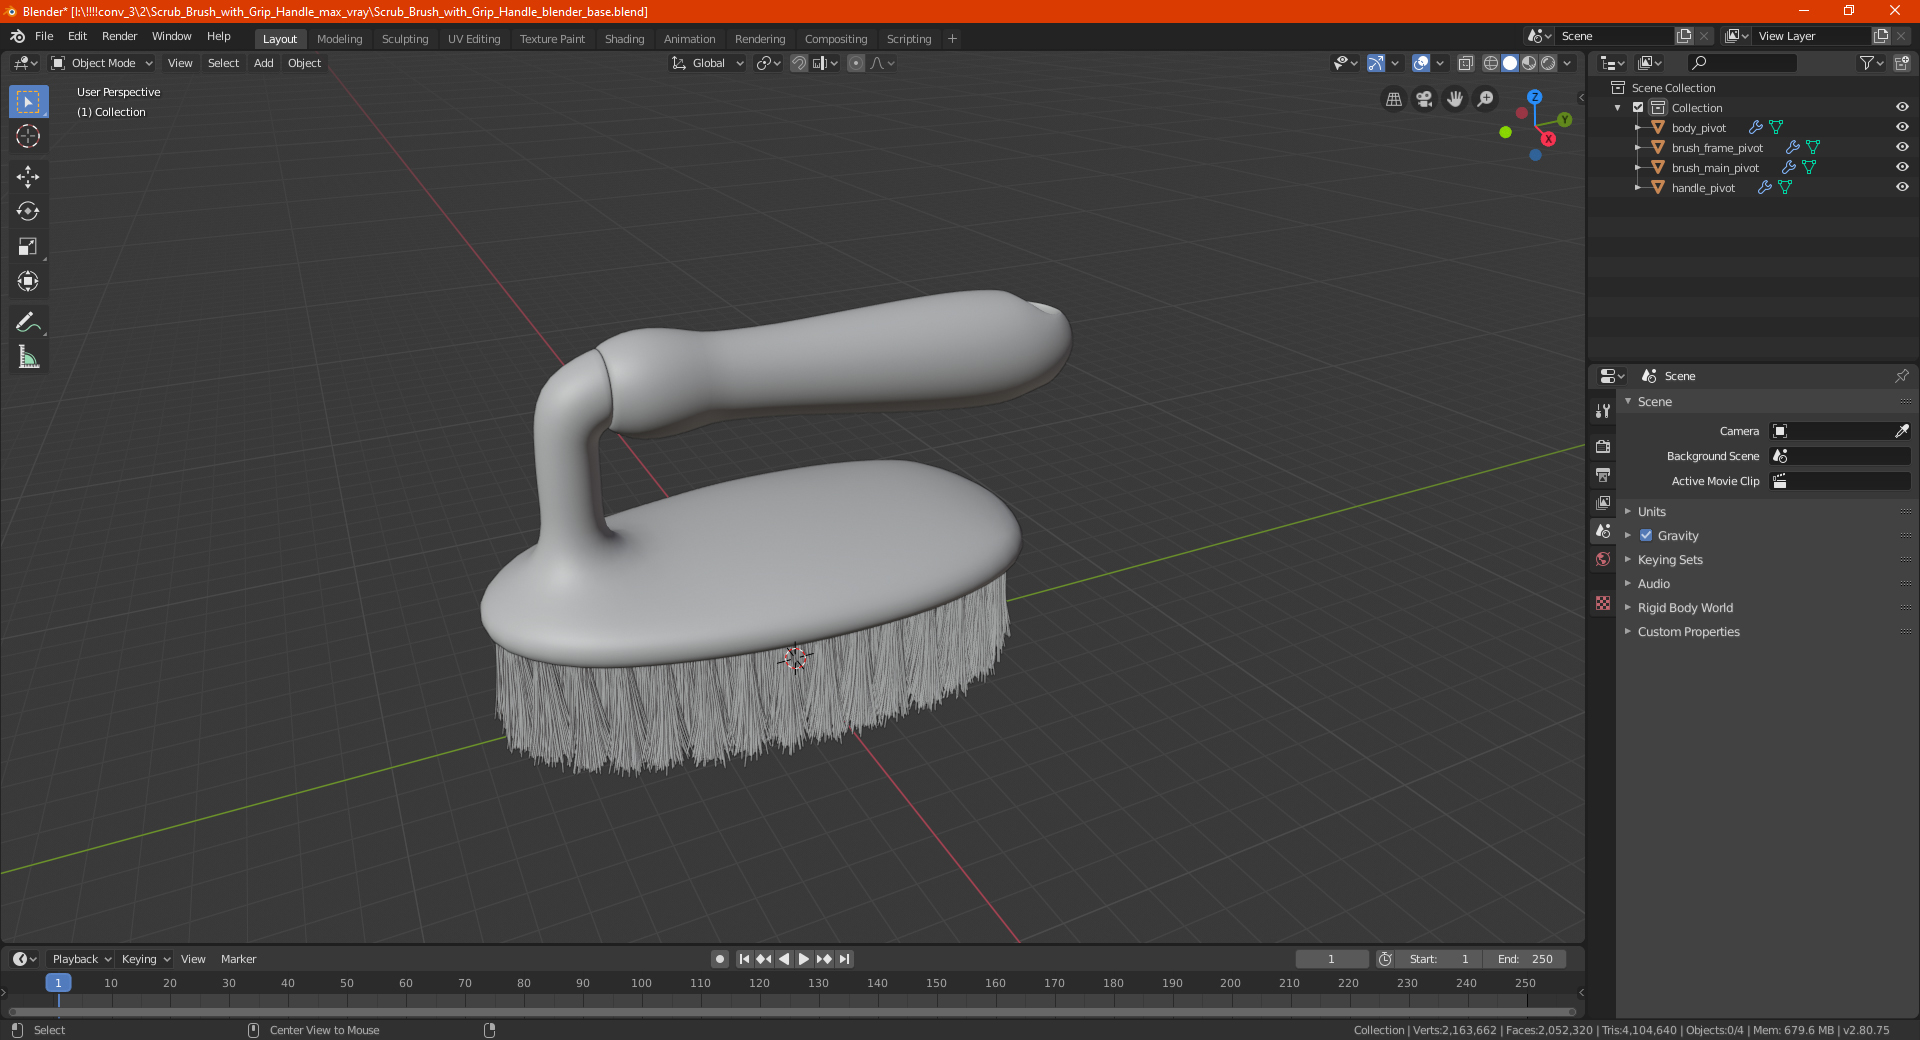Screen dimensions: 1920x1040
Task: Select the Measure tool
Action: coord(28,357)
